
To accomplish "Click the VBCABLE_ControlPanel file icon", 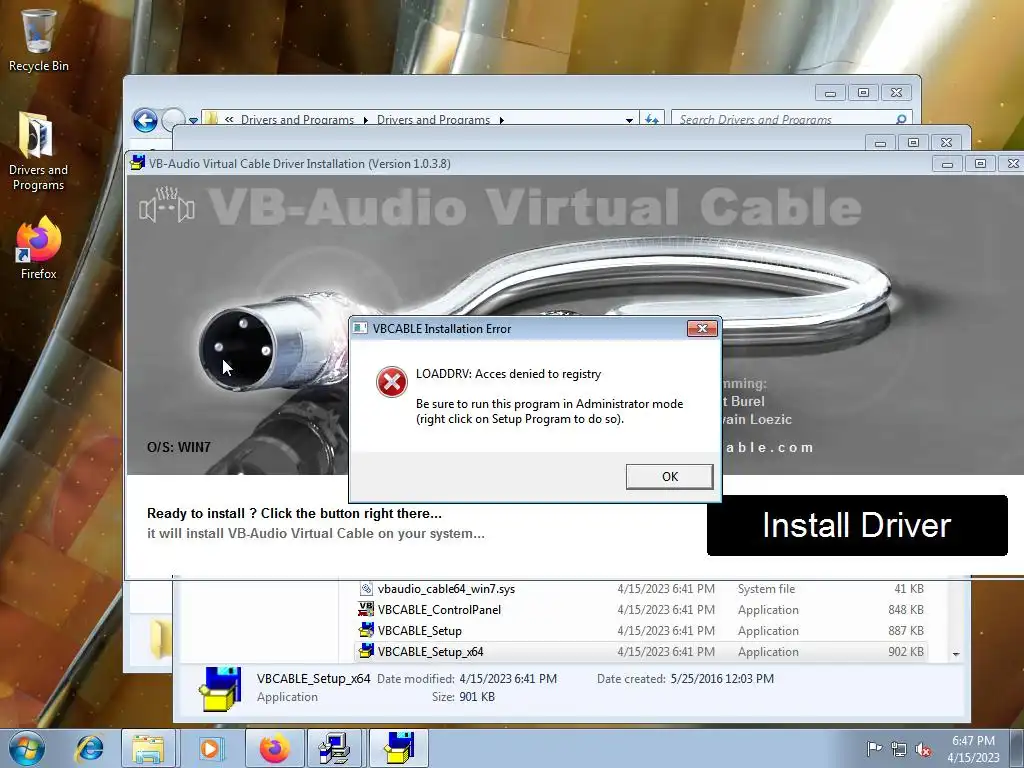I will click(366, 609).
